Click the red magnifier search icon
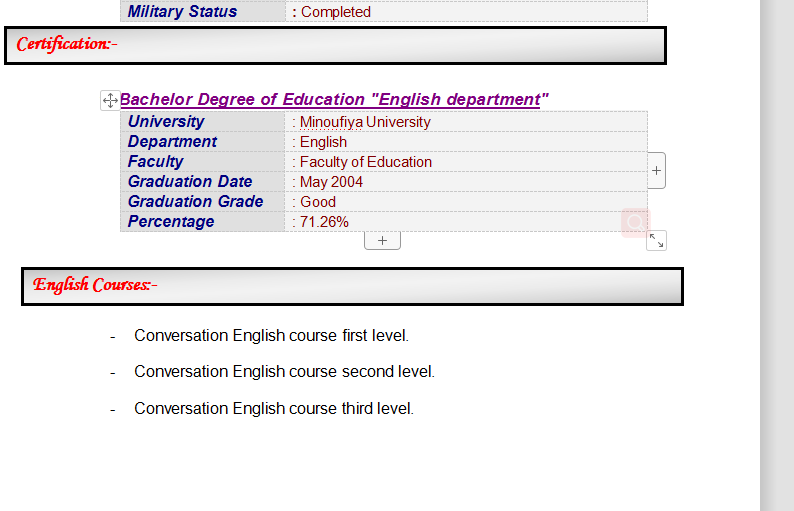The height and width of the screenshot is (511, 794). [635, 222]
